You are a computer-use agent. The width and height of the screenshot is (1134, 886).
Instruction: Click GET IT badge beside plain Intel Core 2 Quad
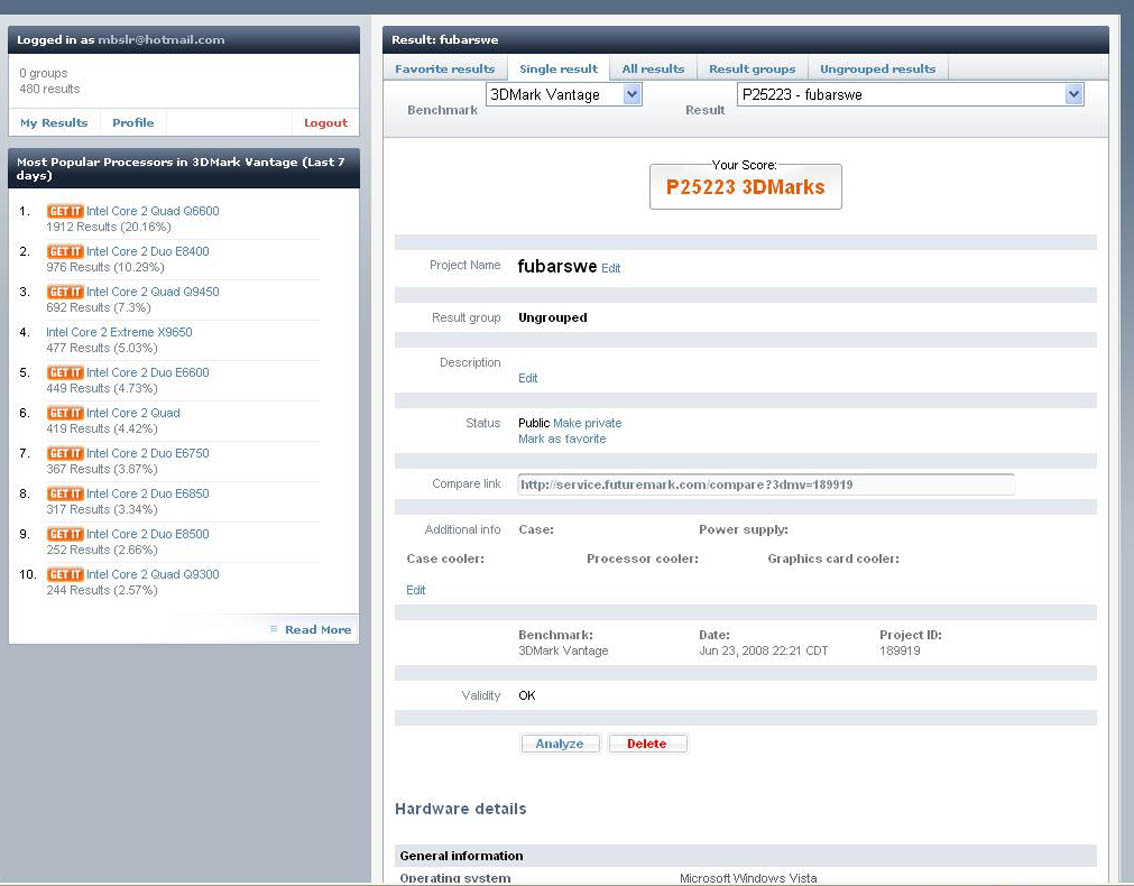tap(65, 414)
